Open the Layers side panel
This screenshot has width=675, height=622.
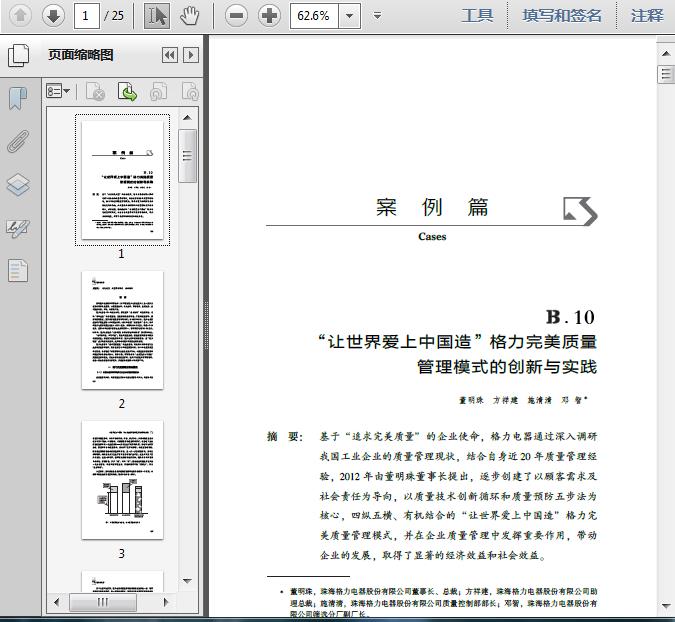[18, 185]
